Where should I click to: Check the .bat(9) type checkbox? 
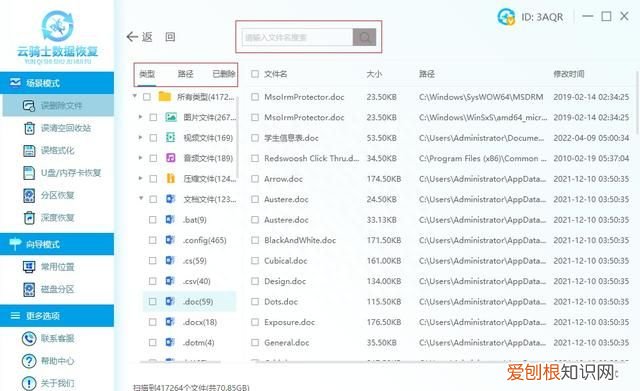[x=153, y=220]
